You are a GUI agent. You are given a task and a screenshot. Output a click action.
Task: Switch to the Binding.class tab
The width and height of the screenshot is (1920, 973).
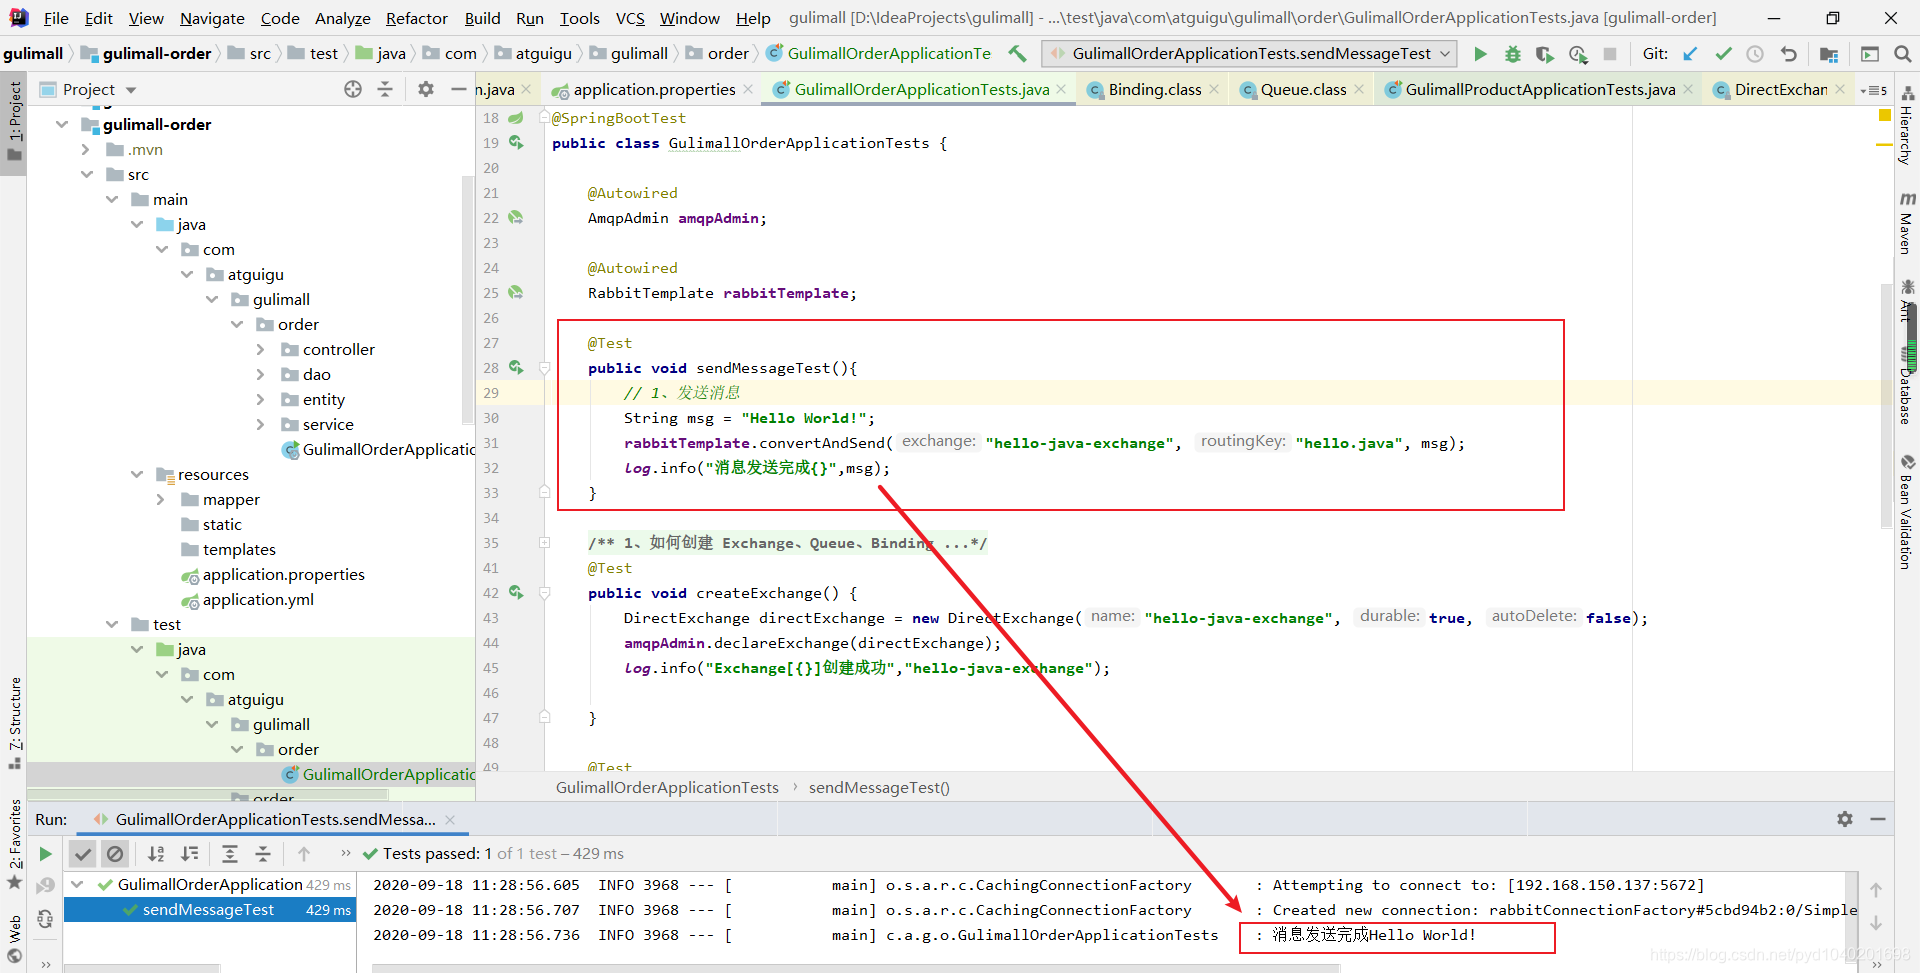(x=1155, y=90)
